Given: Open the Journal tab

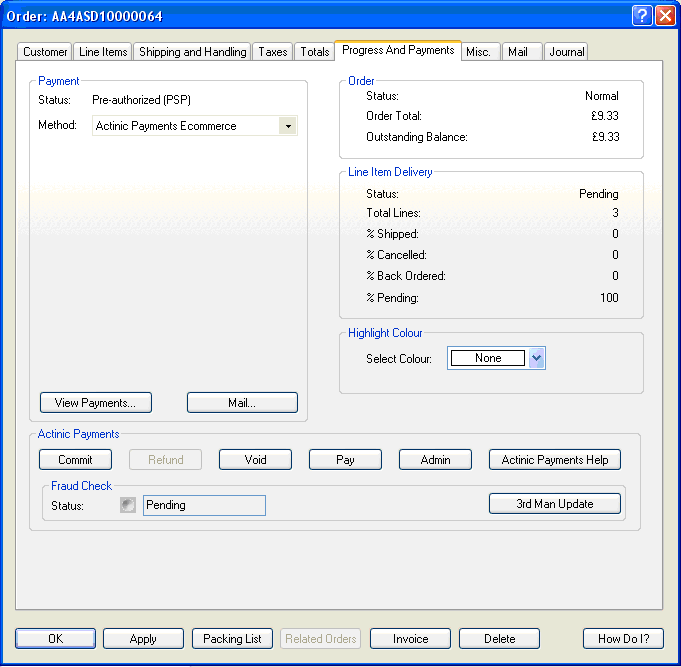Looking at the screenshot, I should click(566, 52).
